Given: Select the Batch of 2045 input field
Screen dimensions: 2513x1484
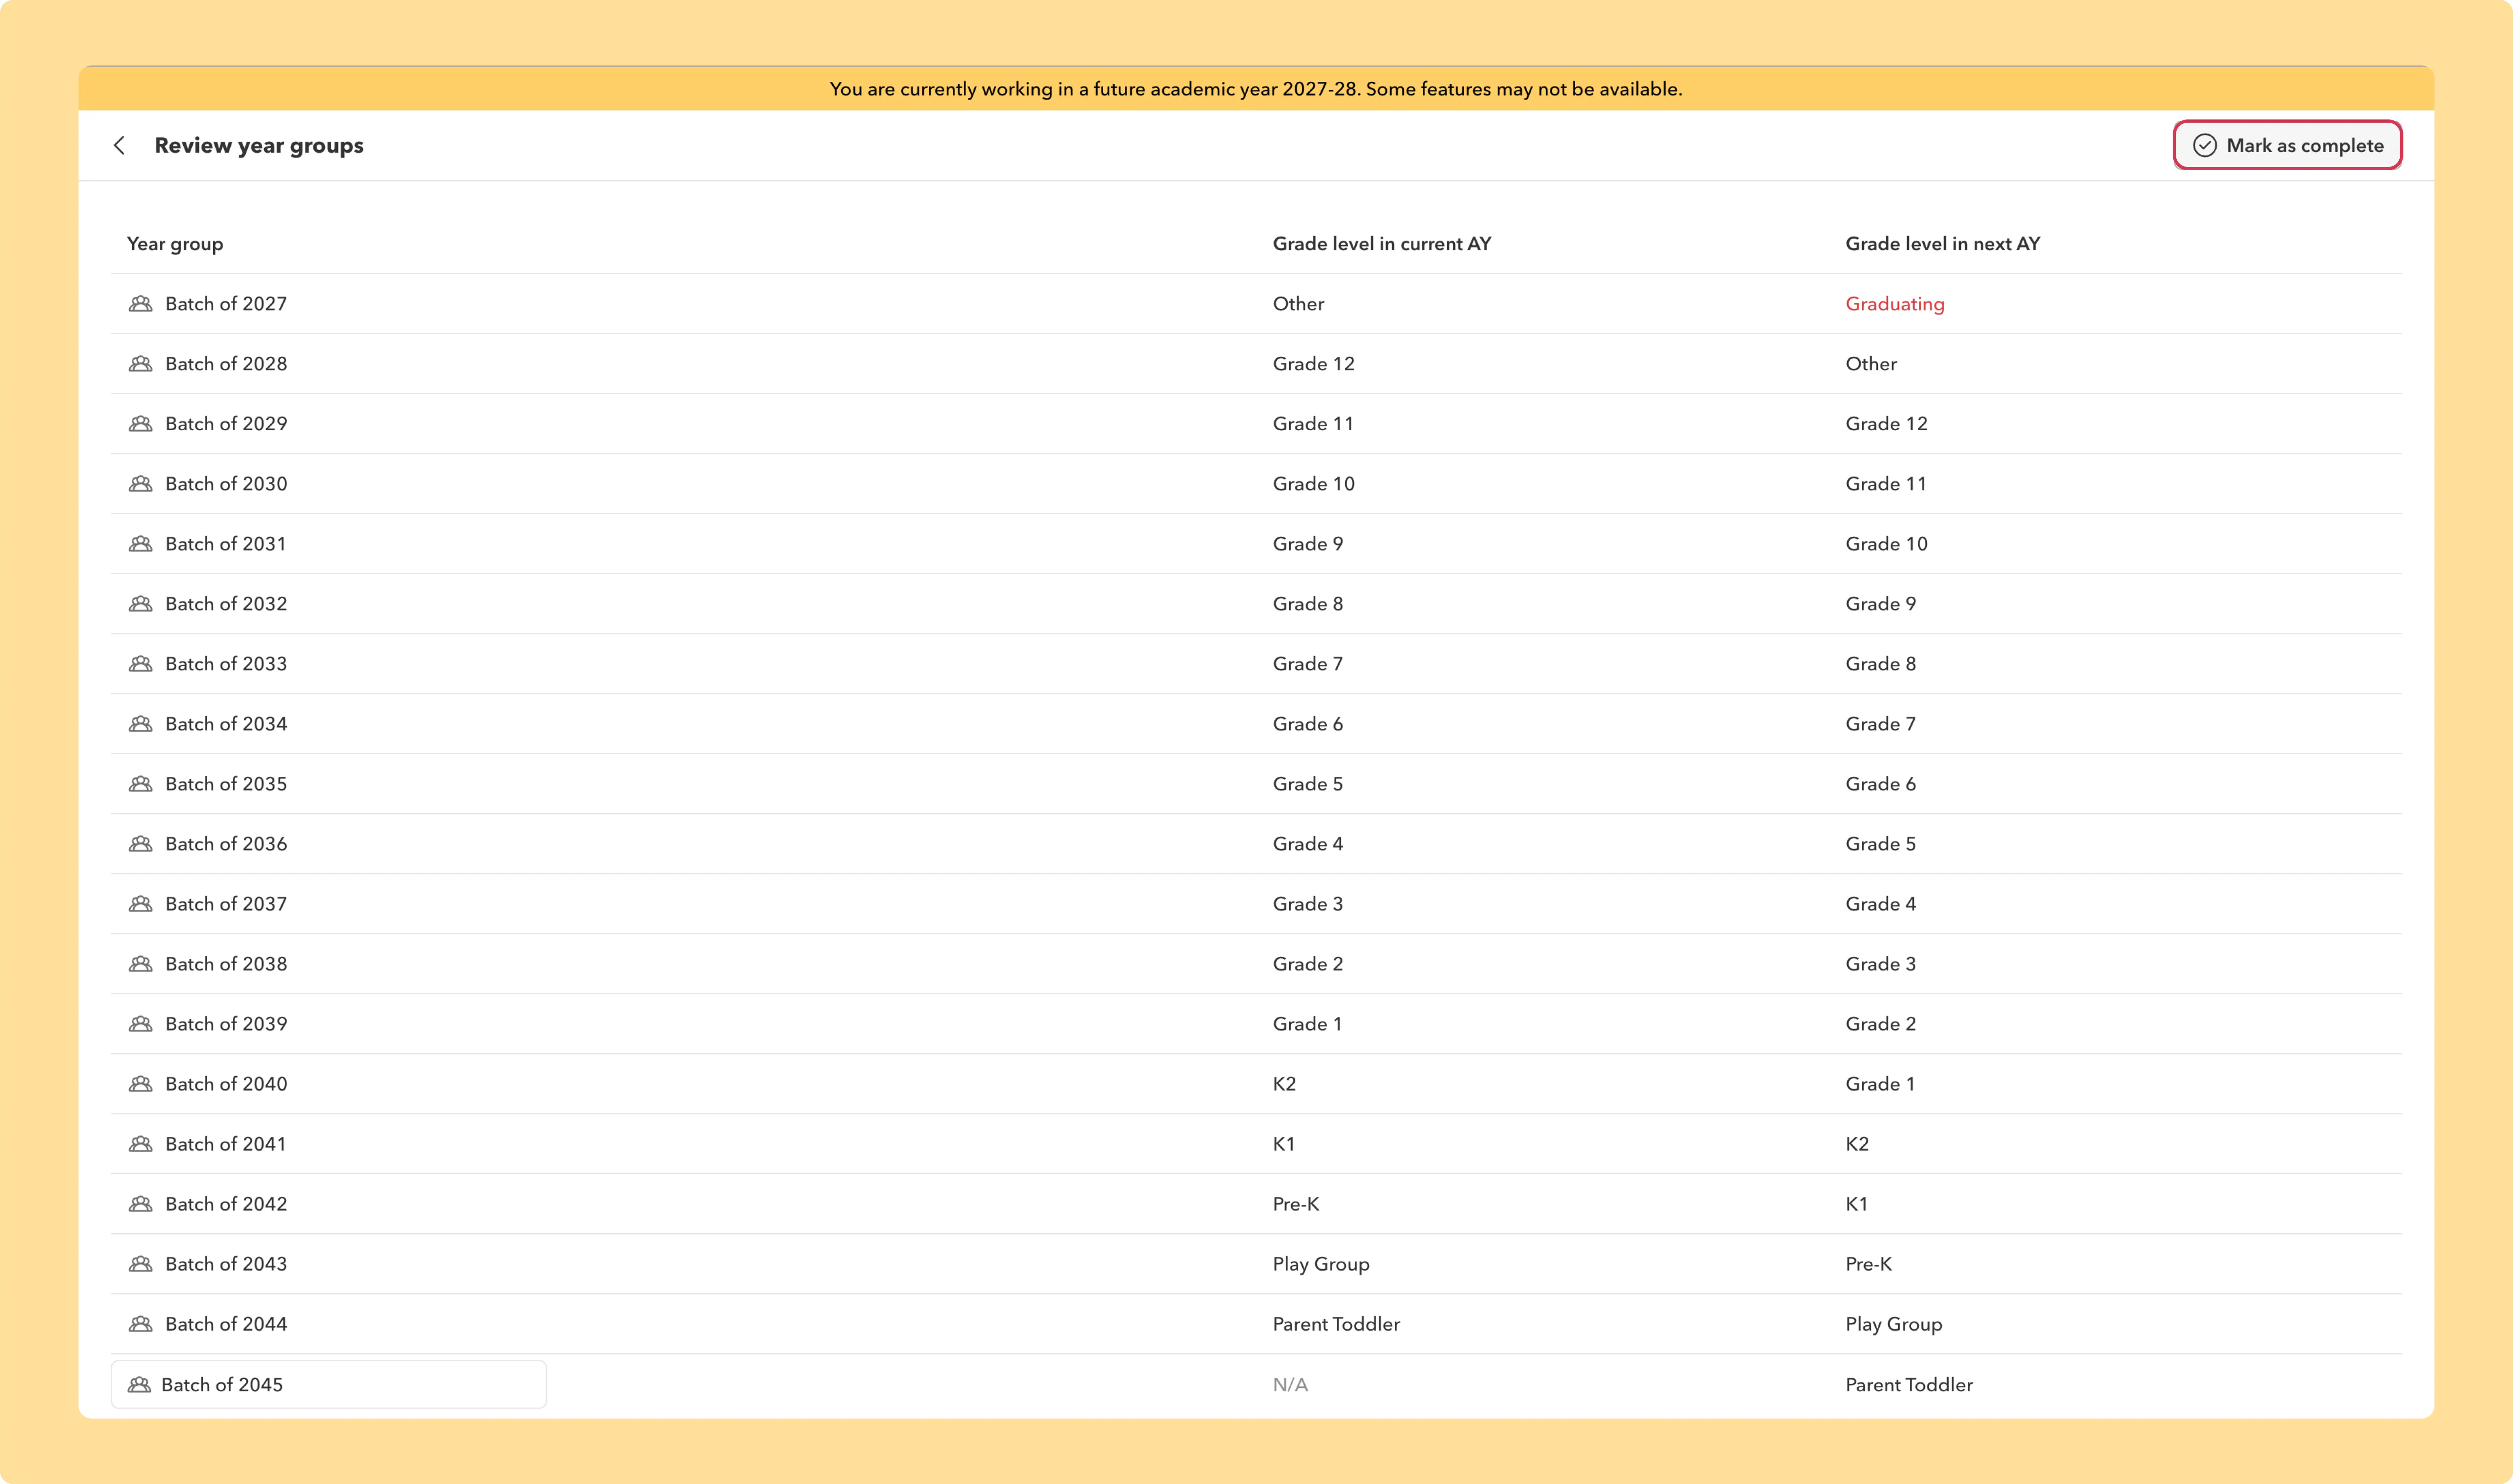Looking at the screenshot, I should coord(329,1384).
